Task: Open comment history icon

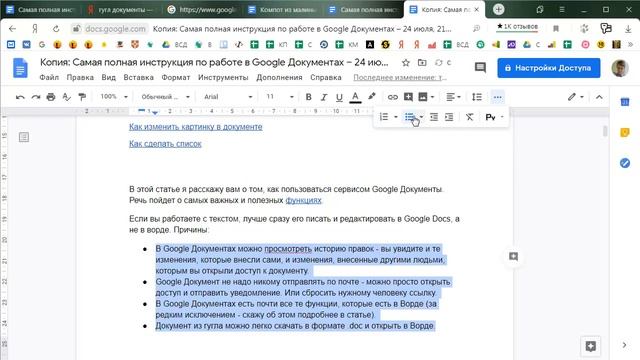Action: pyautogui.click(x=480, y=67)
